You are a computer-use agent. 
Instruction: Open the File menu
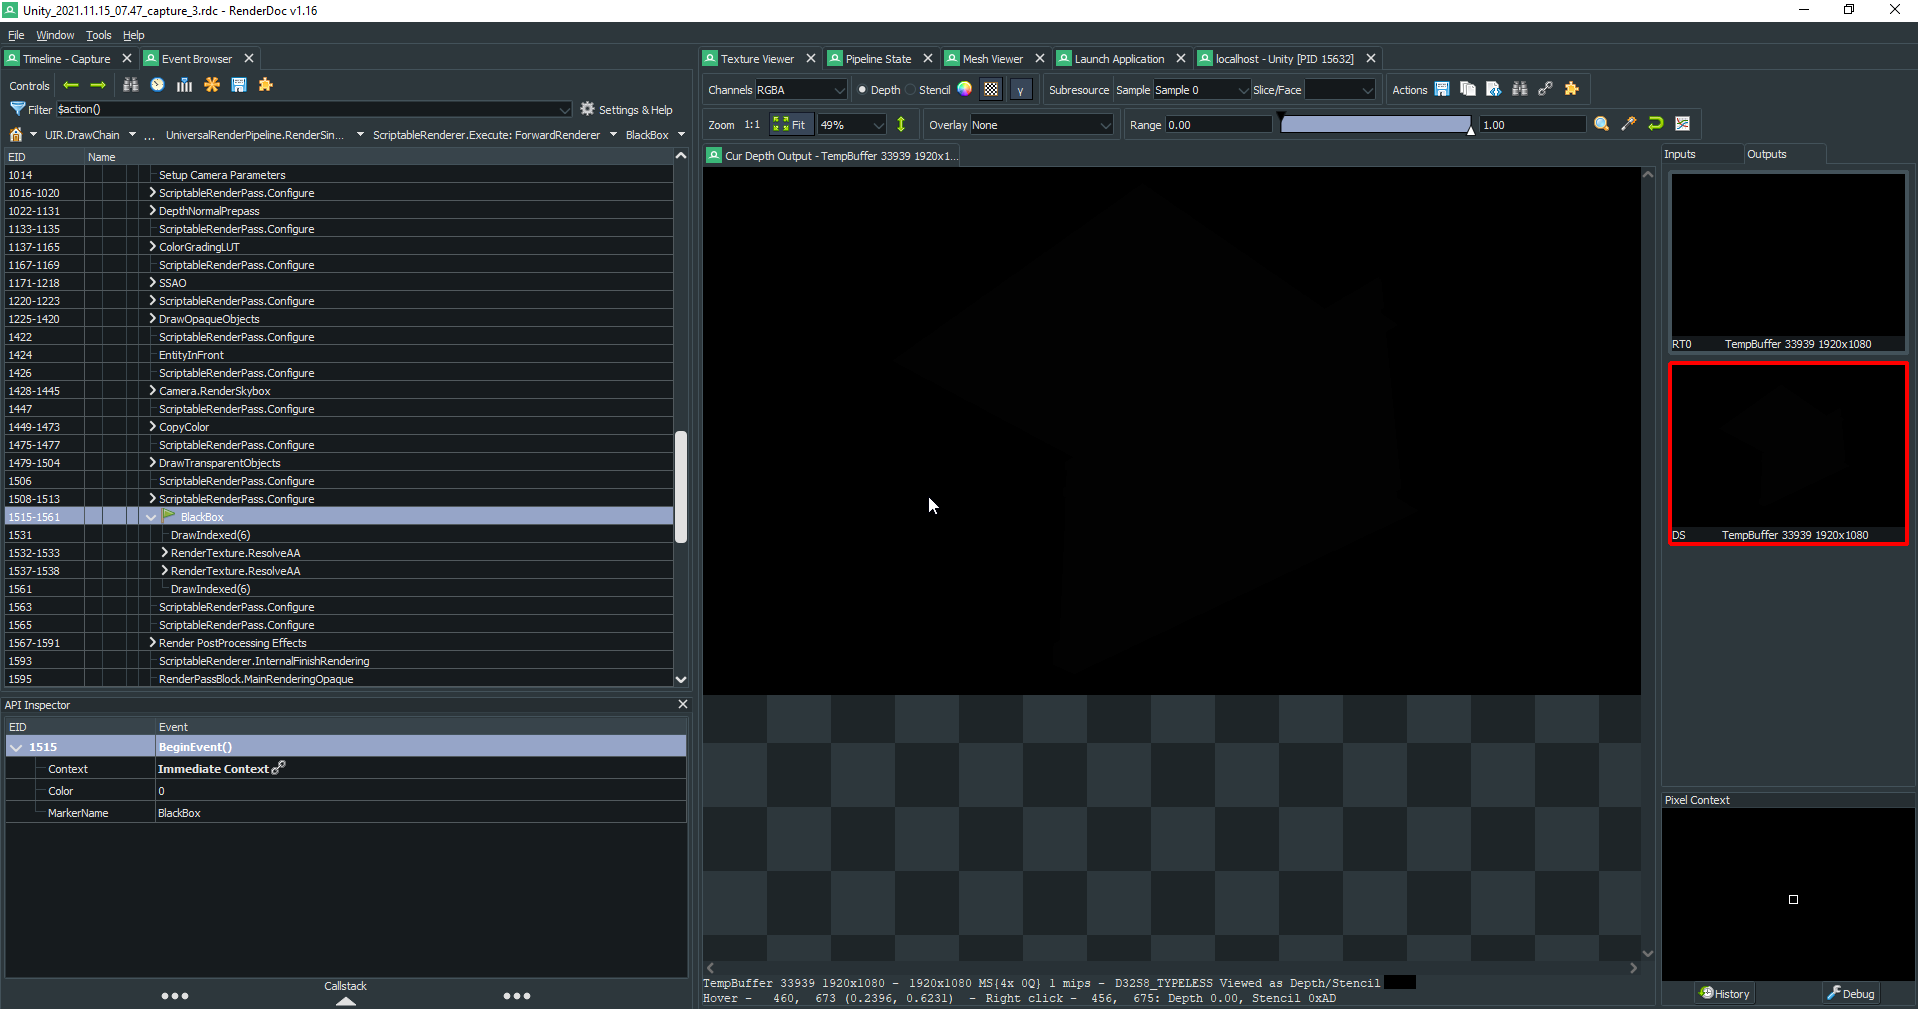[x=16, y=35]
